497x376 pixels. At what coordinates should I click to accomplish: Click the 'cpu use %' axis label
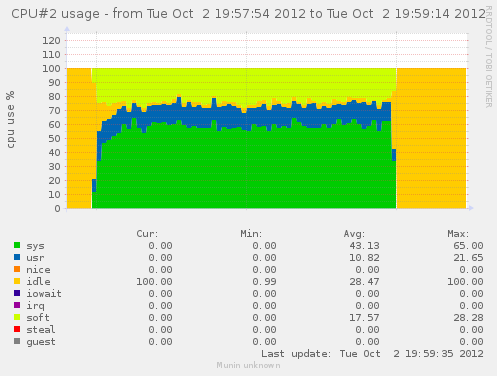tap(11, 119)
